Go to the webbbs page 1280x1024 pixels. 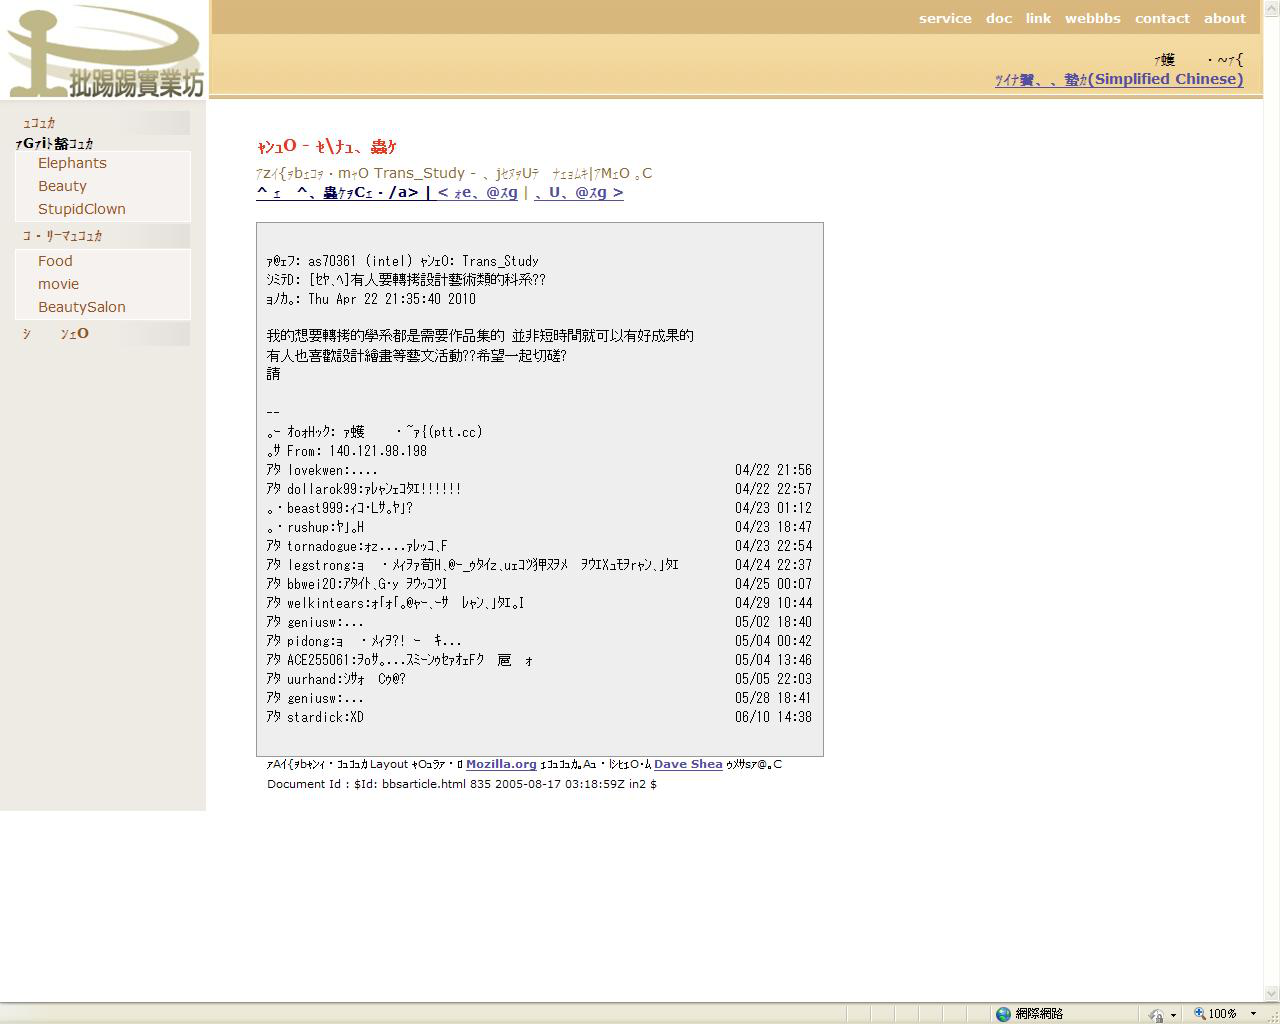pyautogui.click(x=1093, y=18)
